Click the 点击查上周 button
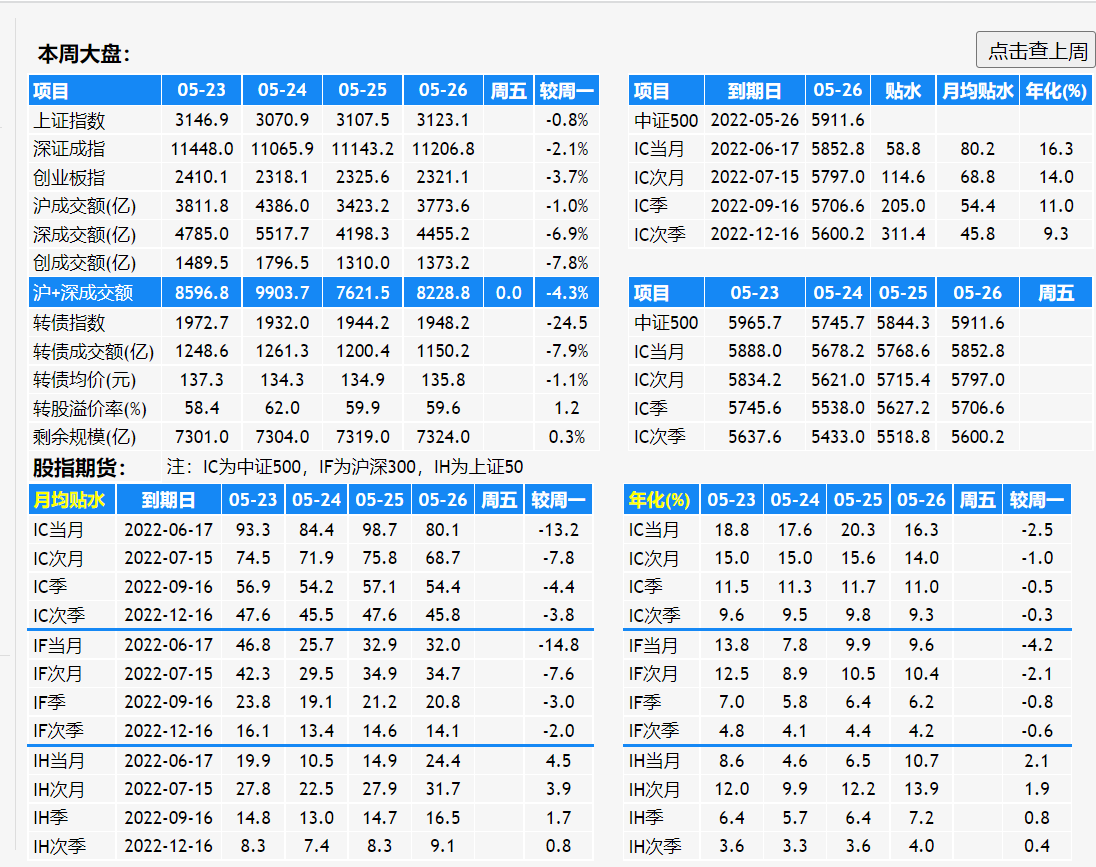Viewport: 1096px width, 867px height. pos(1037,50)
